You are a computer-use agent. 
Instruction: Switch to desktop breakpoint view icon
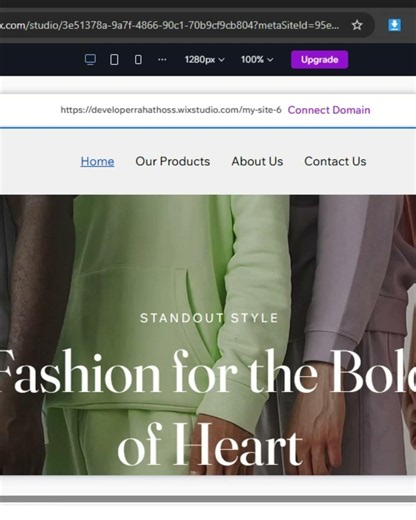[90, 60]
